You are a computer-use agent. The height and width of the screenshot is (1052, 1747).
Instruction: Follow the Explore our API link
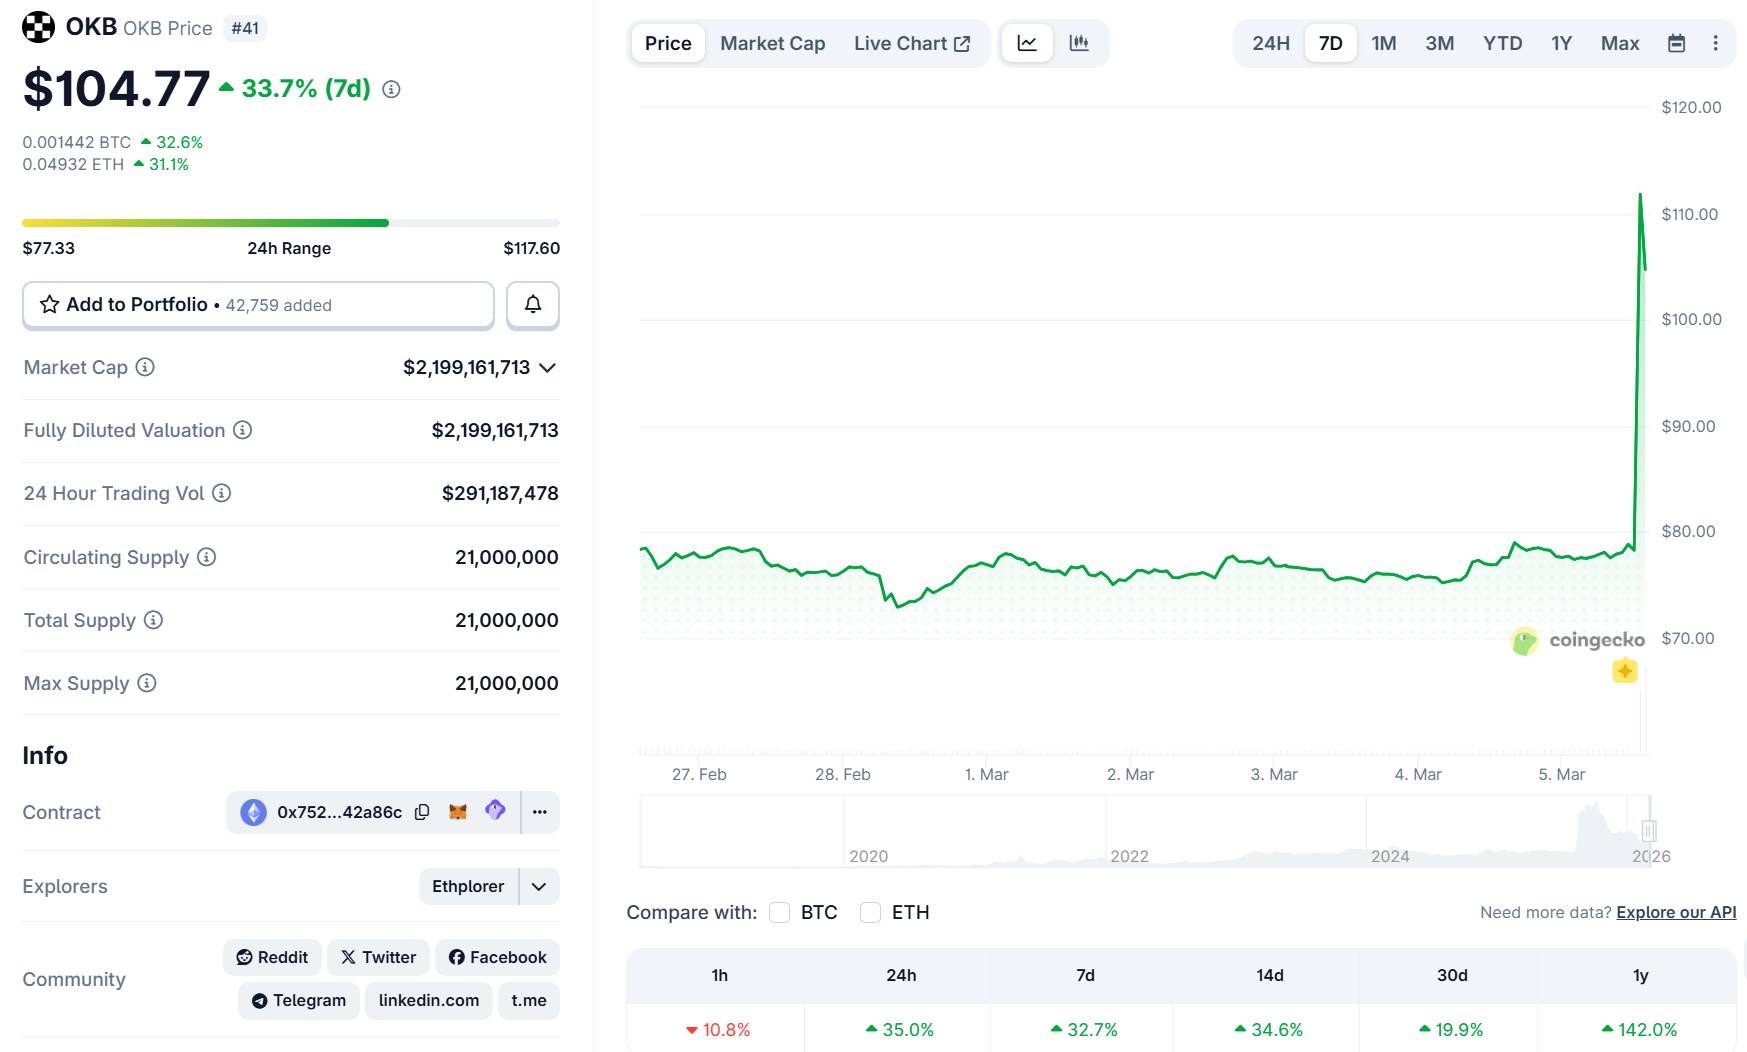1676,912
